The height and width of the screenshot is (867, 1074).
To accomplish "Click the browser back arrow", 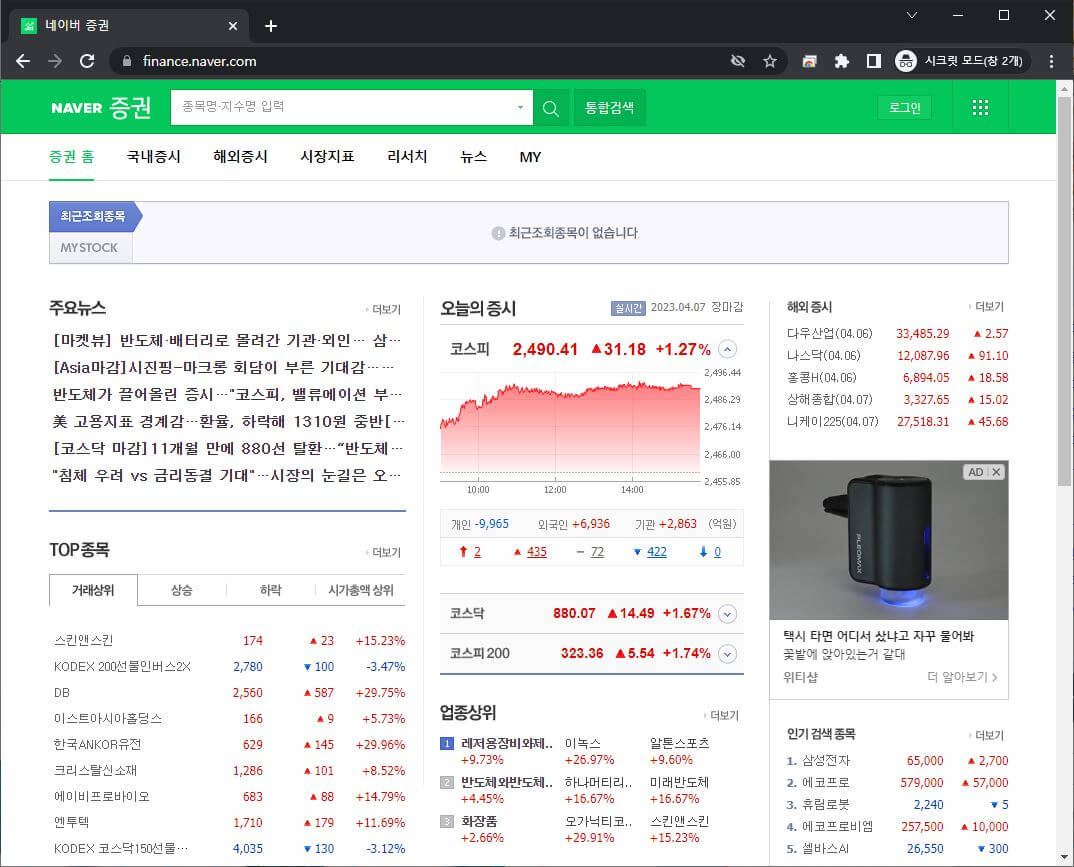I will [23, 61].
